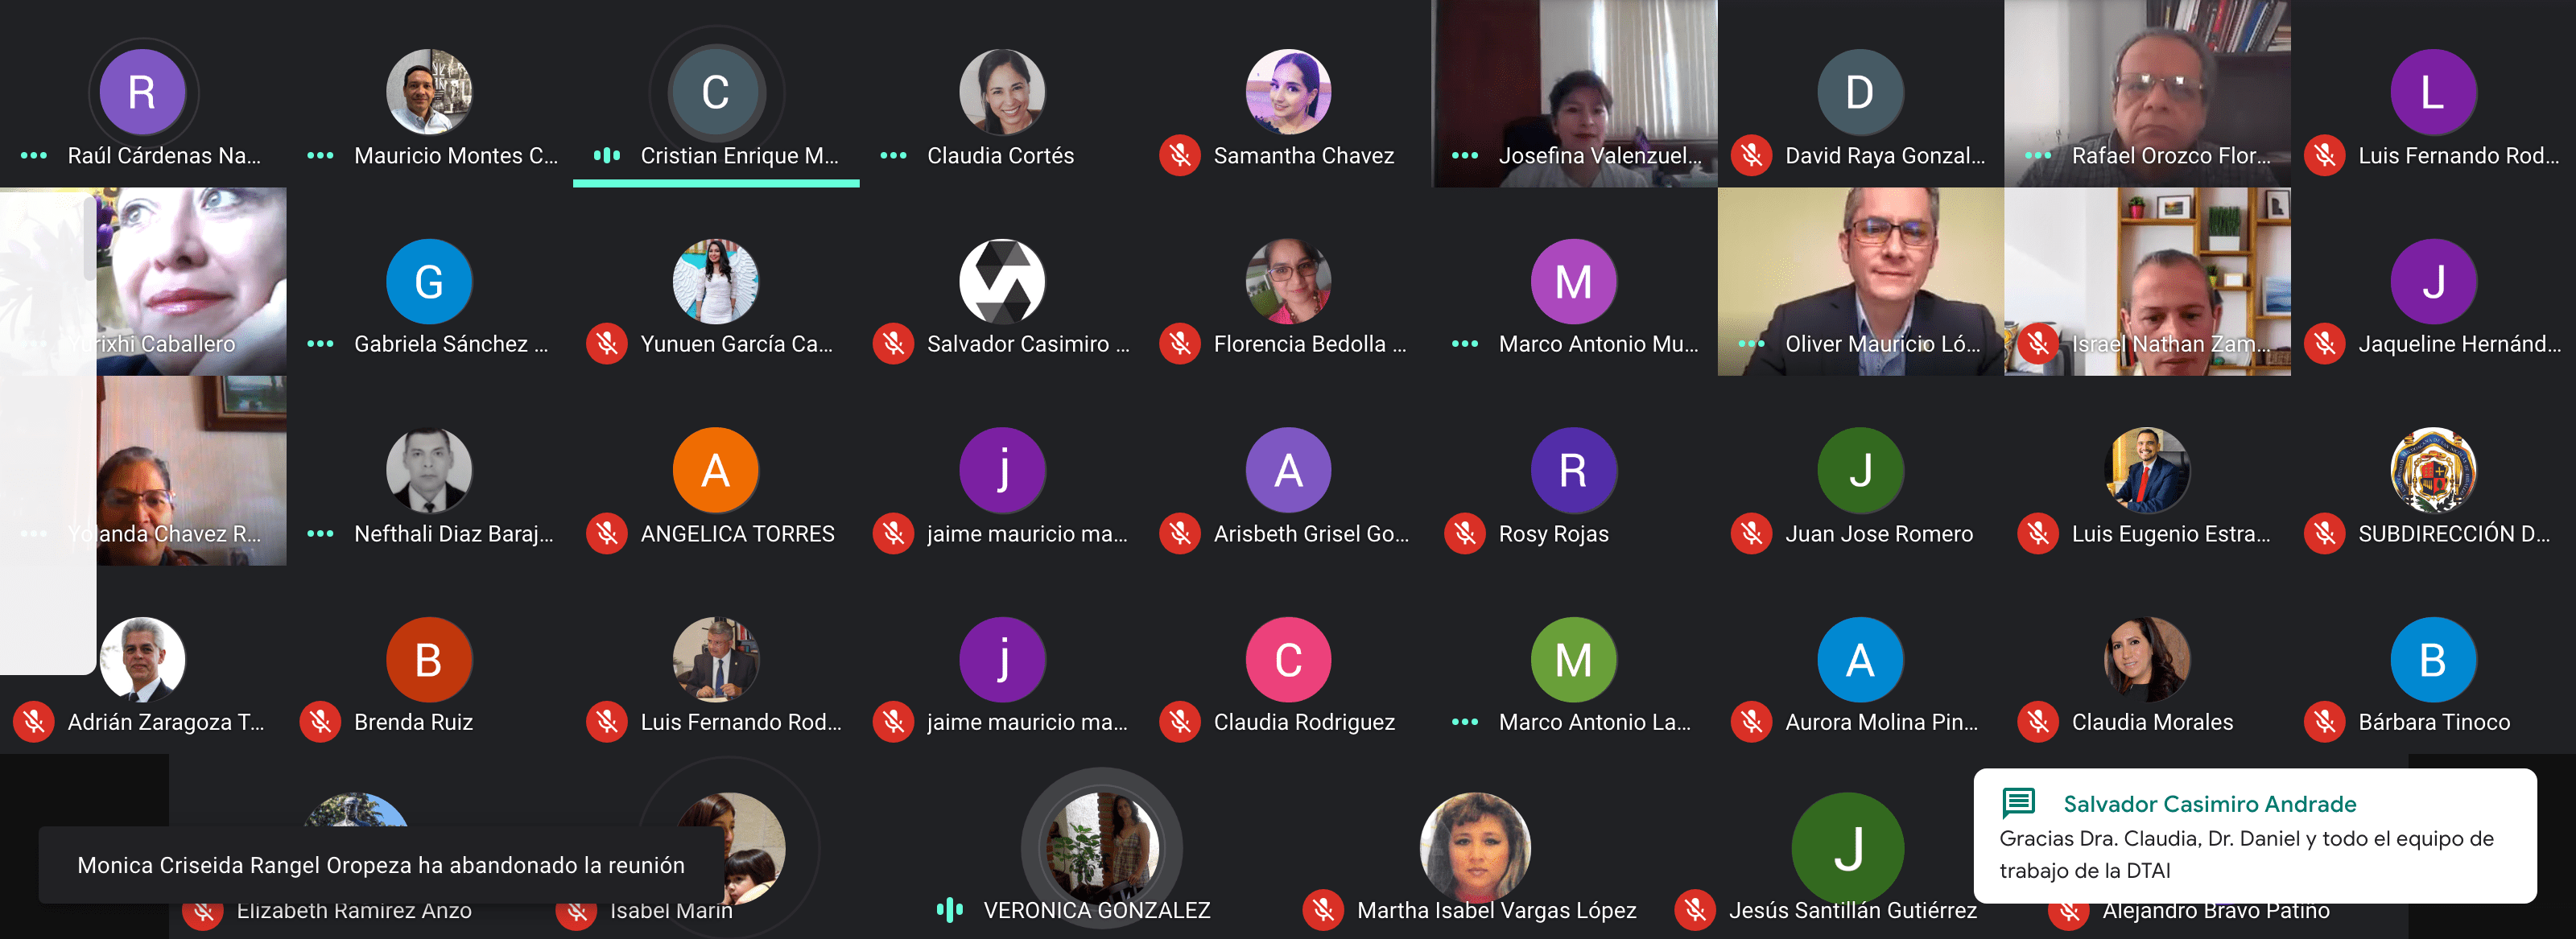
Task: Click Claudia Rodriguez's pink avatar circle
Action: 1288,660
